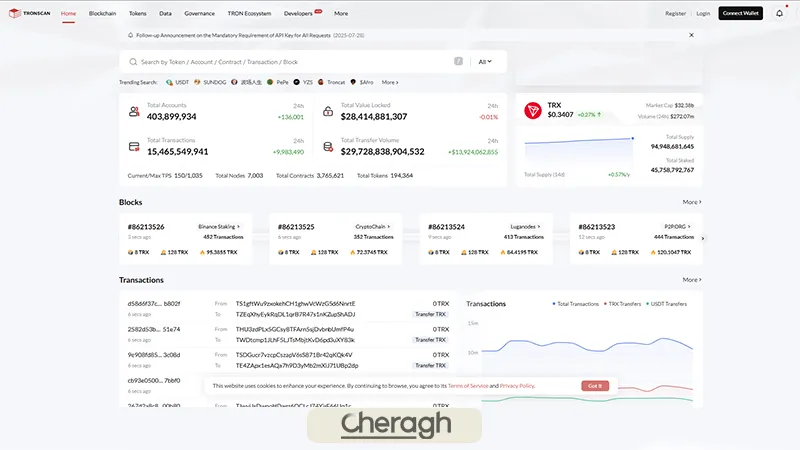Open block #86213524
The height and width of the screenshot is (450, 800).
tap(446, 227)
